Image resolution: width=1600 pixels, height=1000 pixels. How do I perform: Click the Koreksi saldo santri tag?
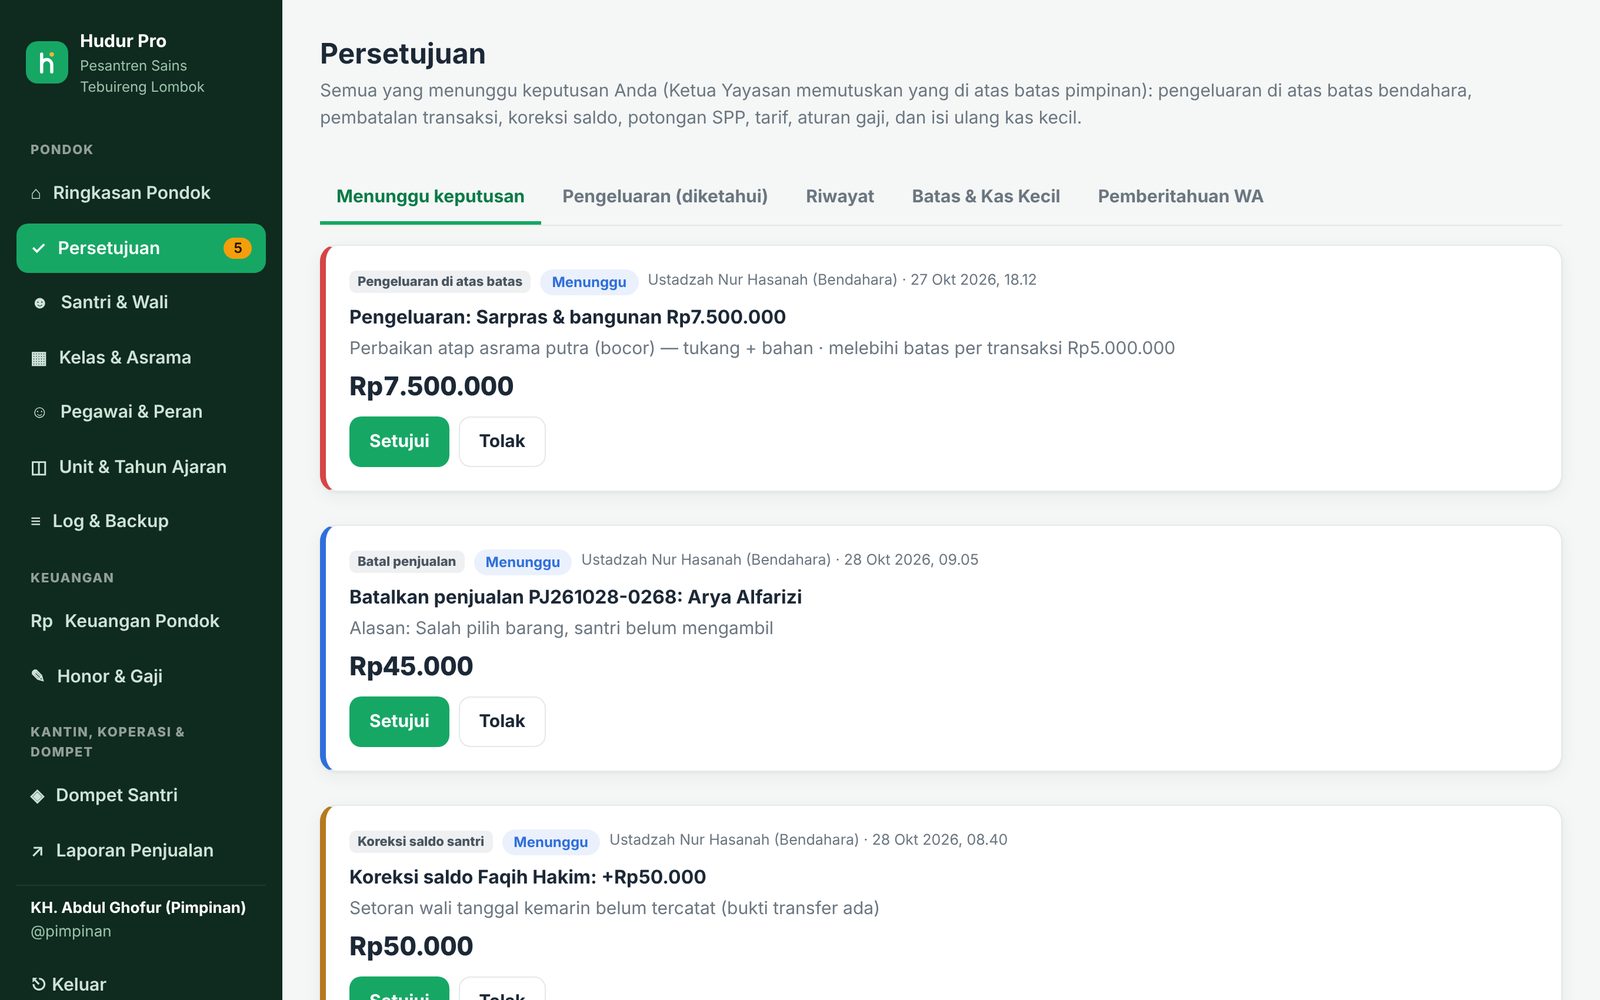421,842
